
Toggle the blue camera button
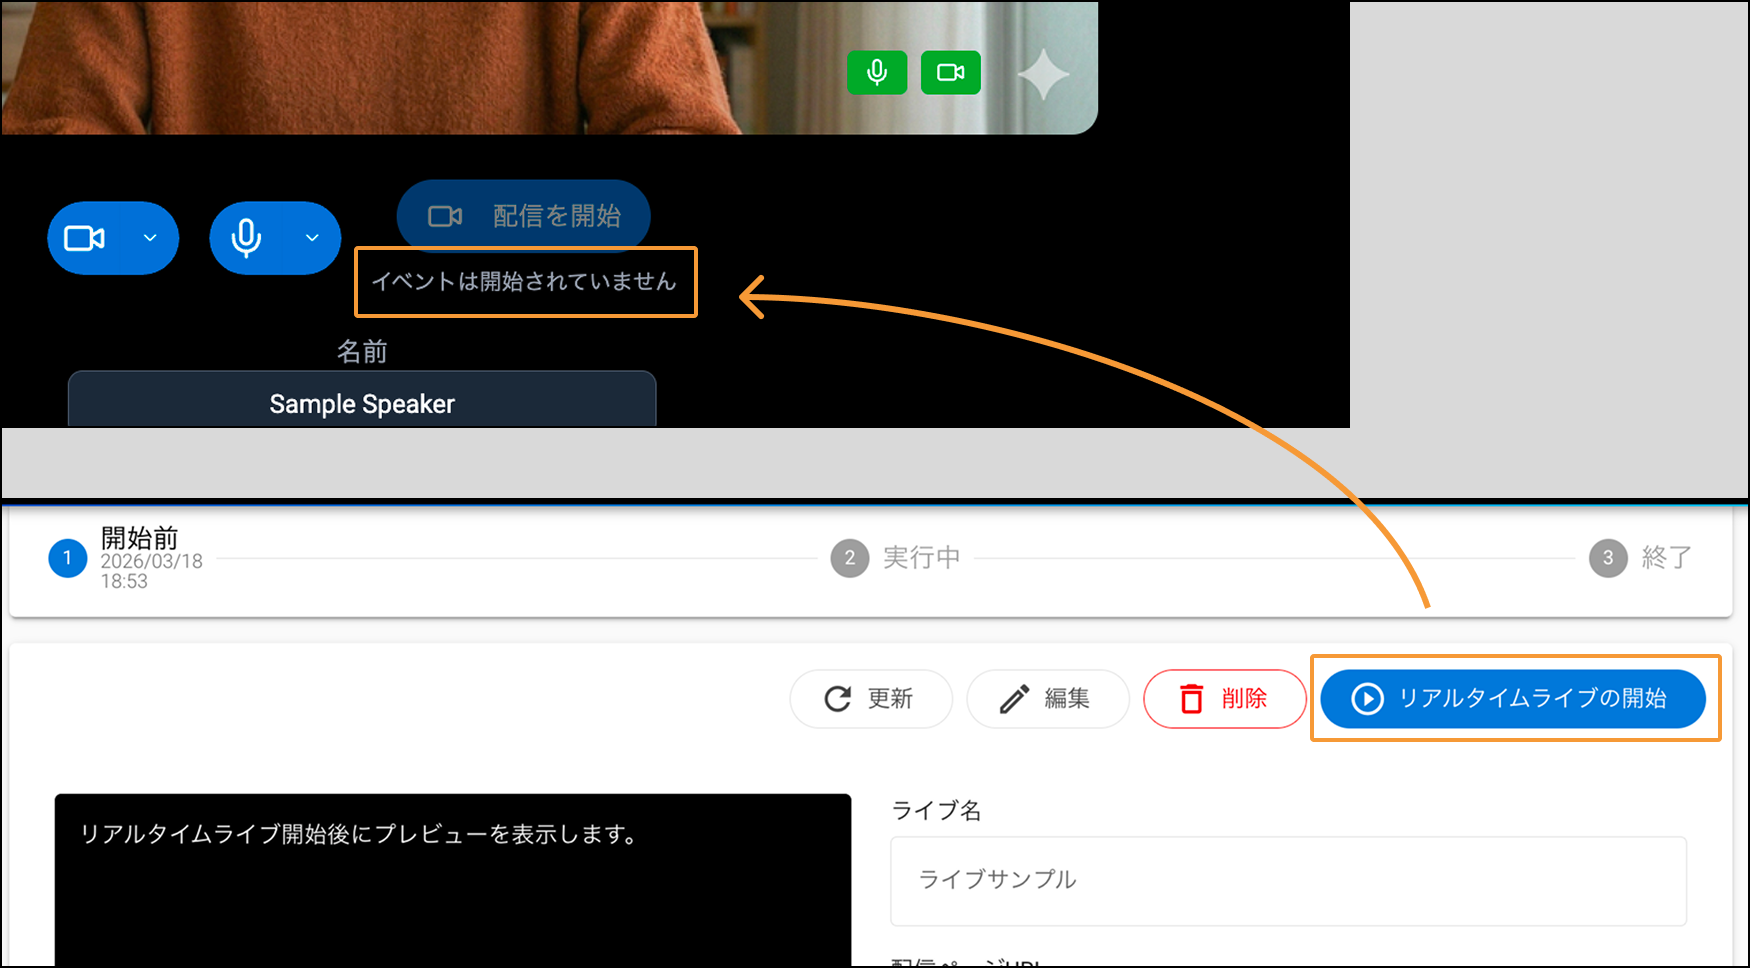(x=85, y=239)
